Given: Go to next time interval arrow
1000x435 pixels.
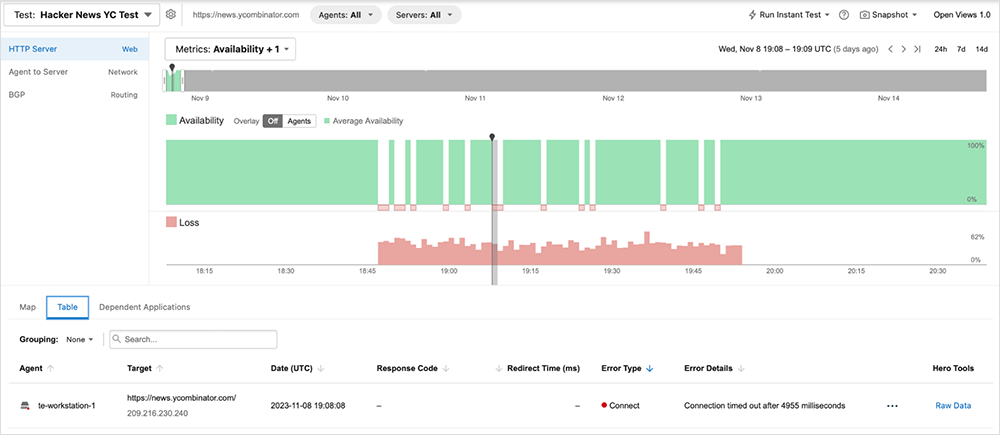Looking at the screenshot, I should click(x=903, y=49).
